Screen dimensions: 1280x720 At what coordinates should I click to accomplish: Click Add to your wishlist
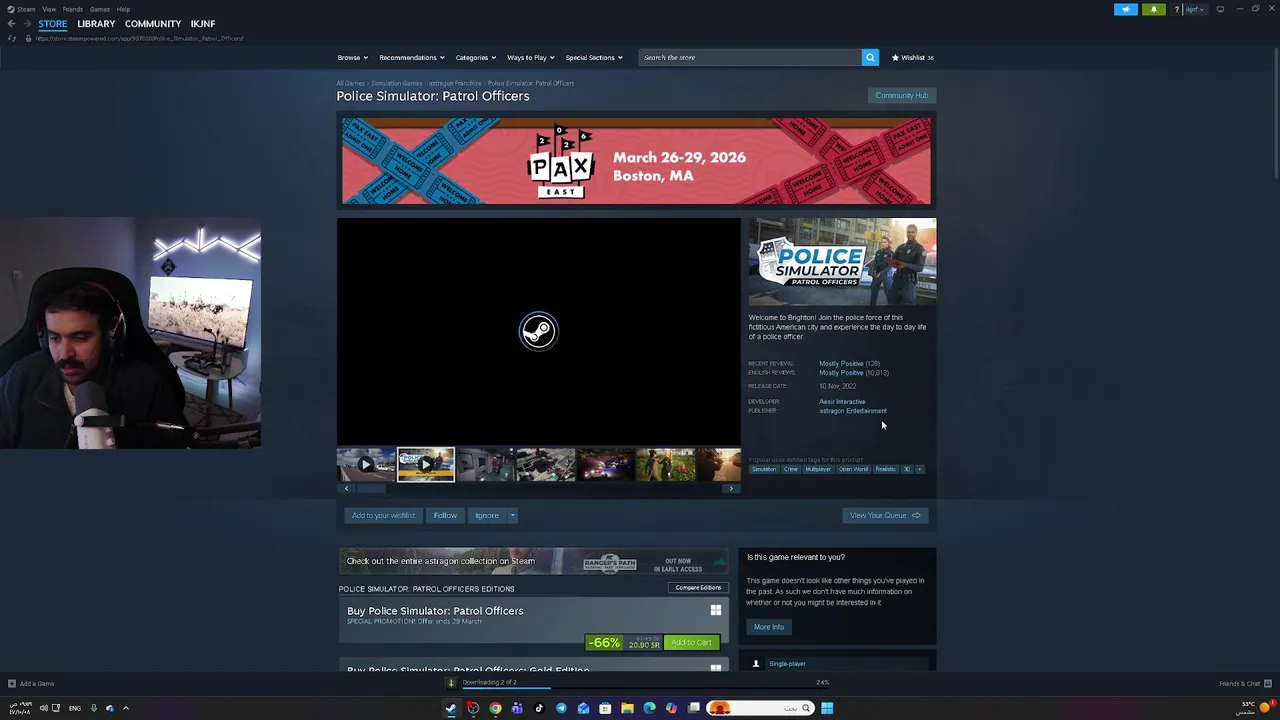[383, 515]
